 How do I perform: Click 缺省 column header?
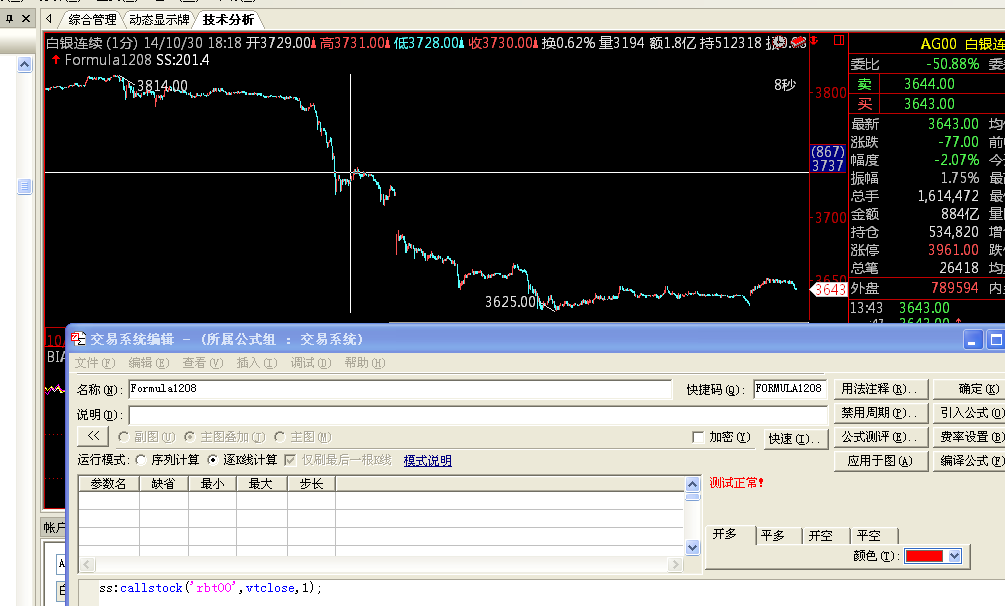tap(163, 484)
